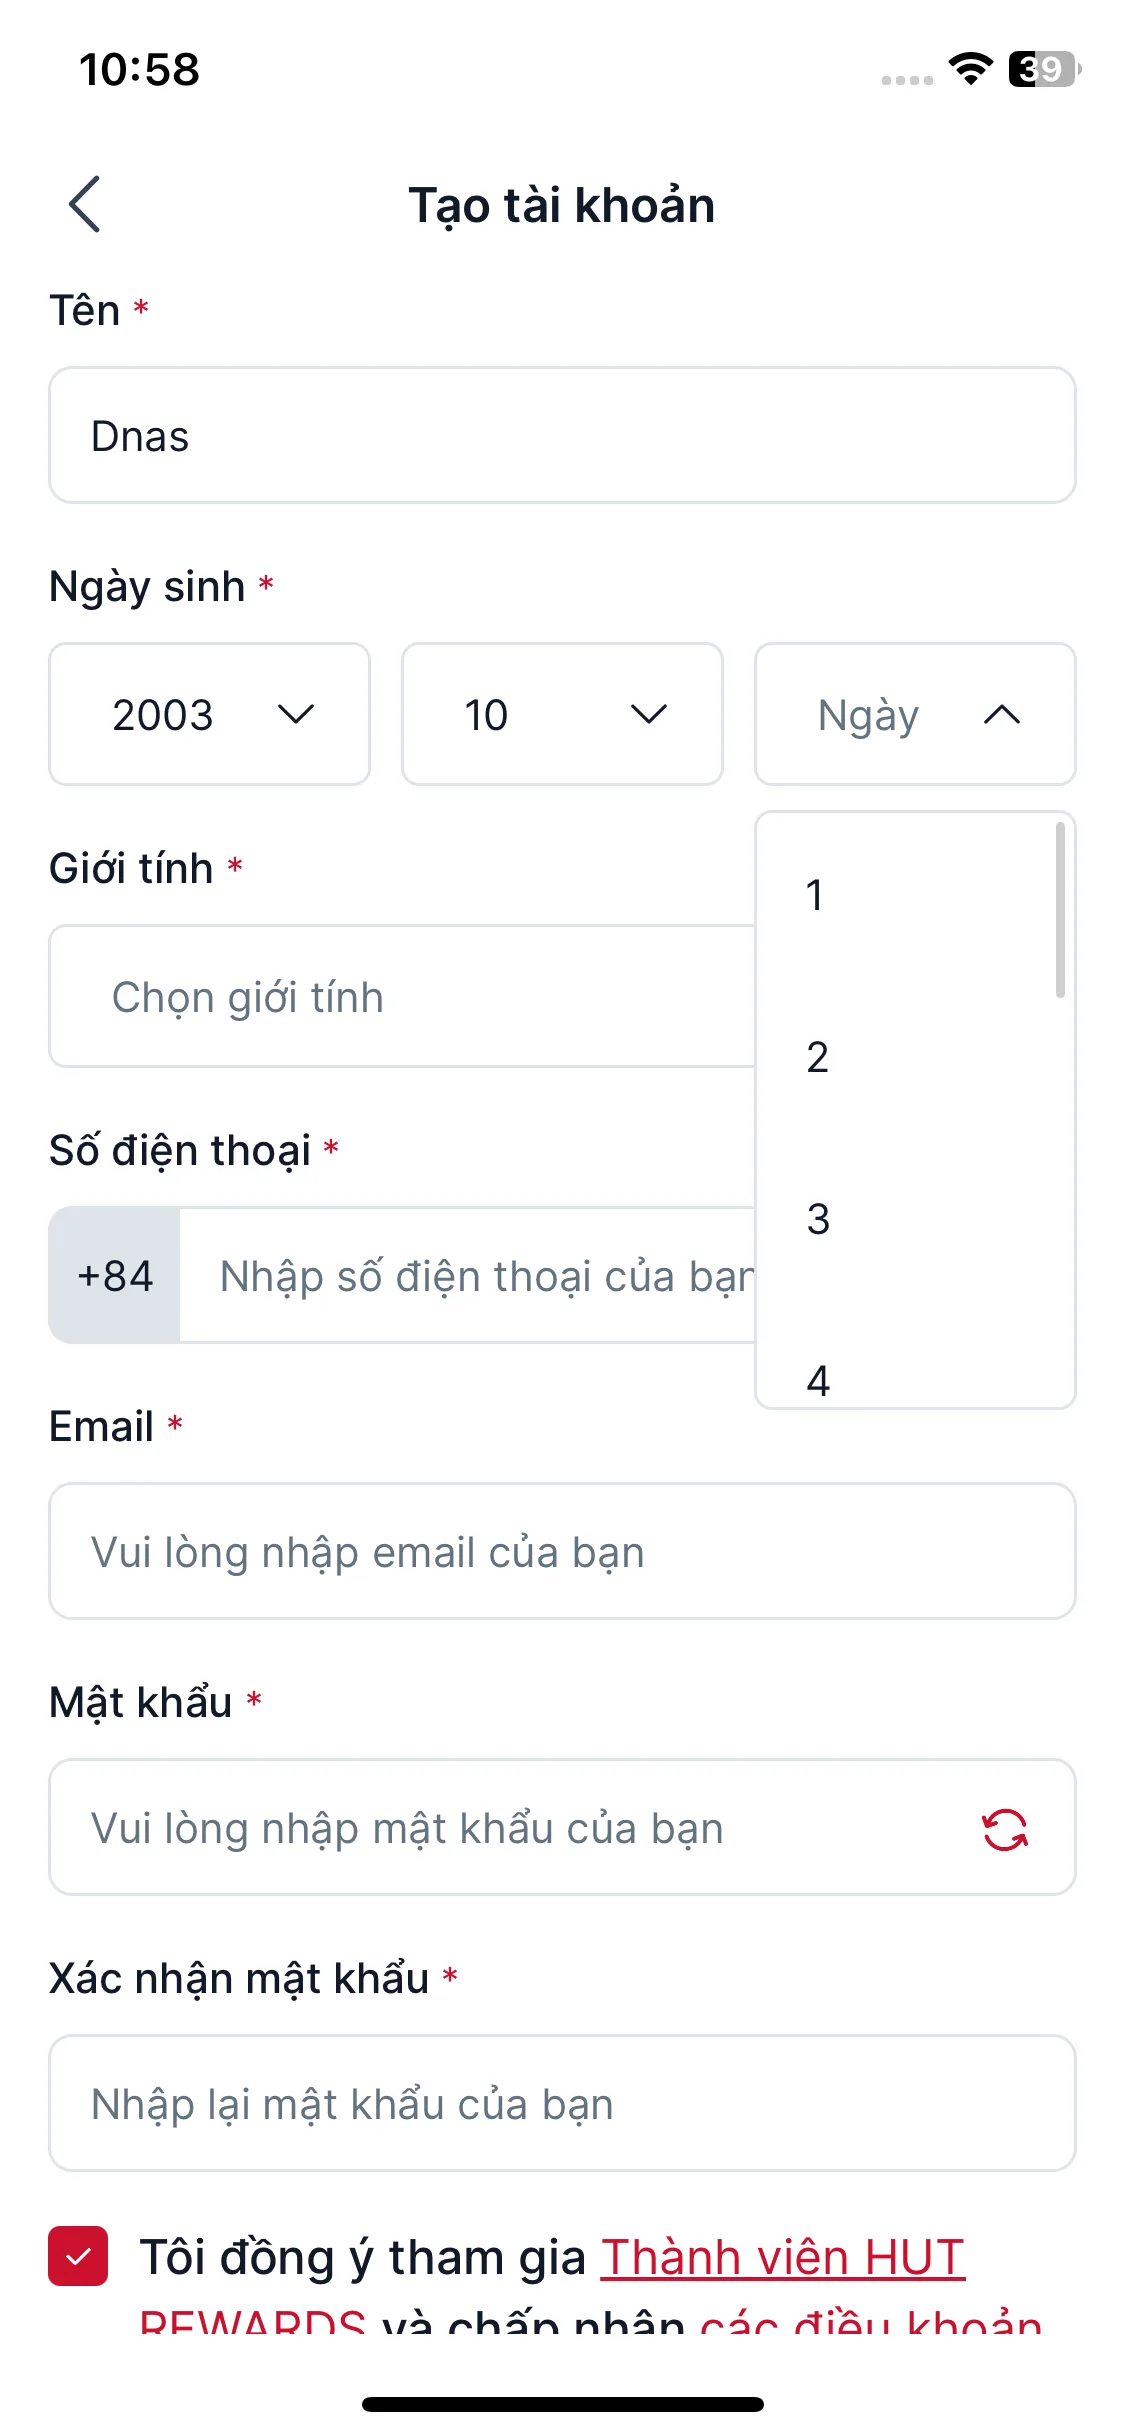Tap the +84 country code button

pos(115,1276)
